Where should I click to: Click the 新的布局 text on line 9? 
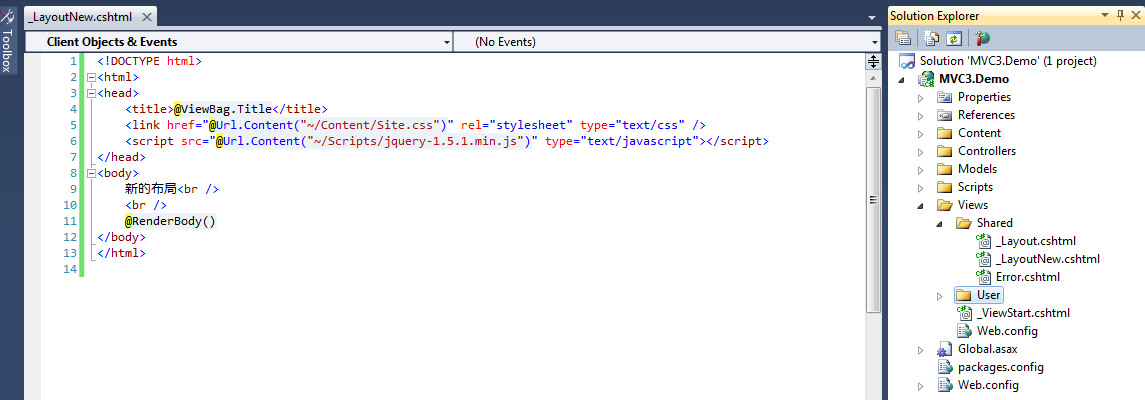click(x=150, y=189)
